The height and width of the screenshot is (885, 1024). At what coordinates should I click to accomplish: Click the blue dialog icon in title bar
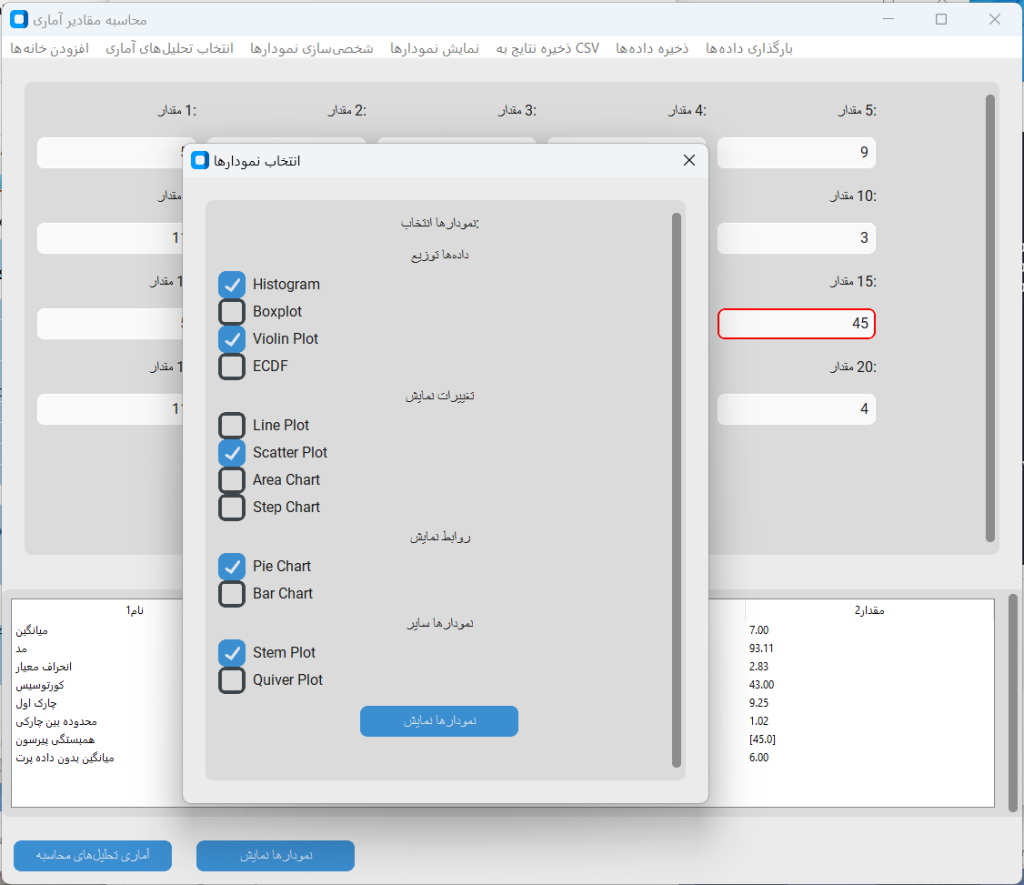(x=200, y=161)
